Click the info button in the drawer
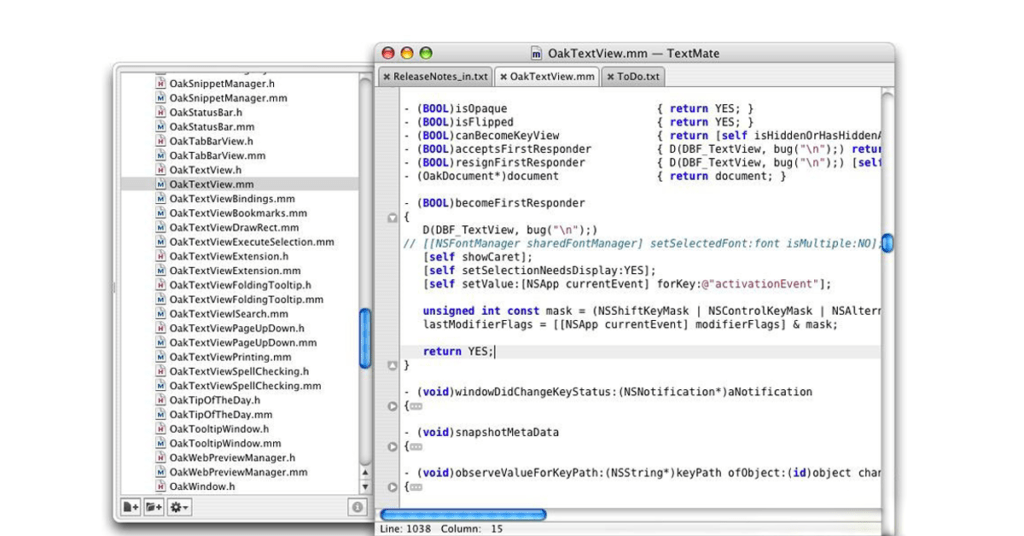 (x=357, y=507)
